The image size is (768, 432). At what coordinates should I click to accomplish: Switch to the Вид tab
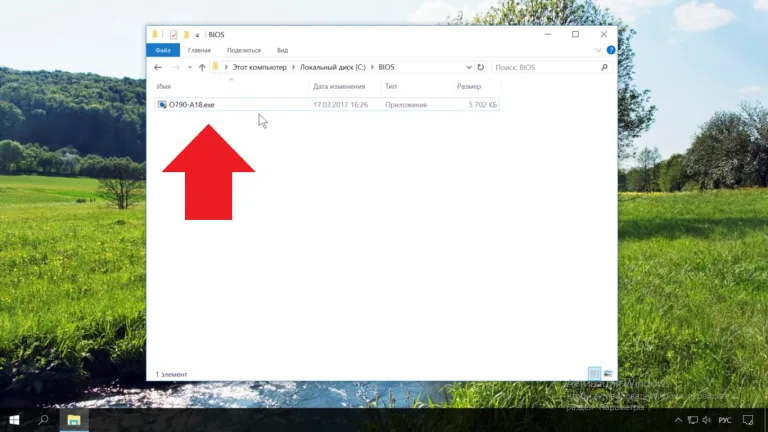(283, 50)
